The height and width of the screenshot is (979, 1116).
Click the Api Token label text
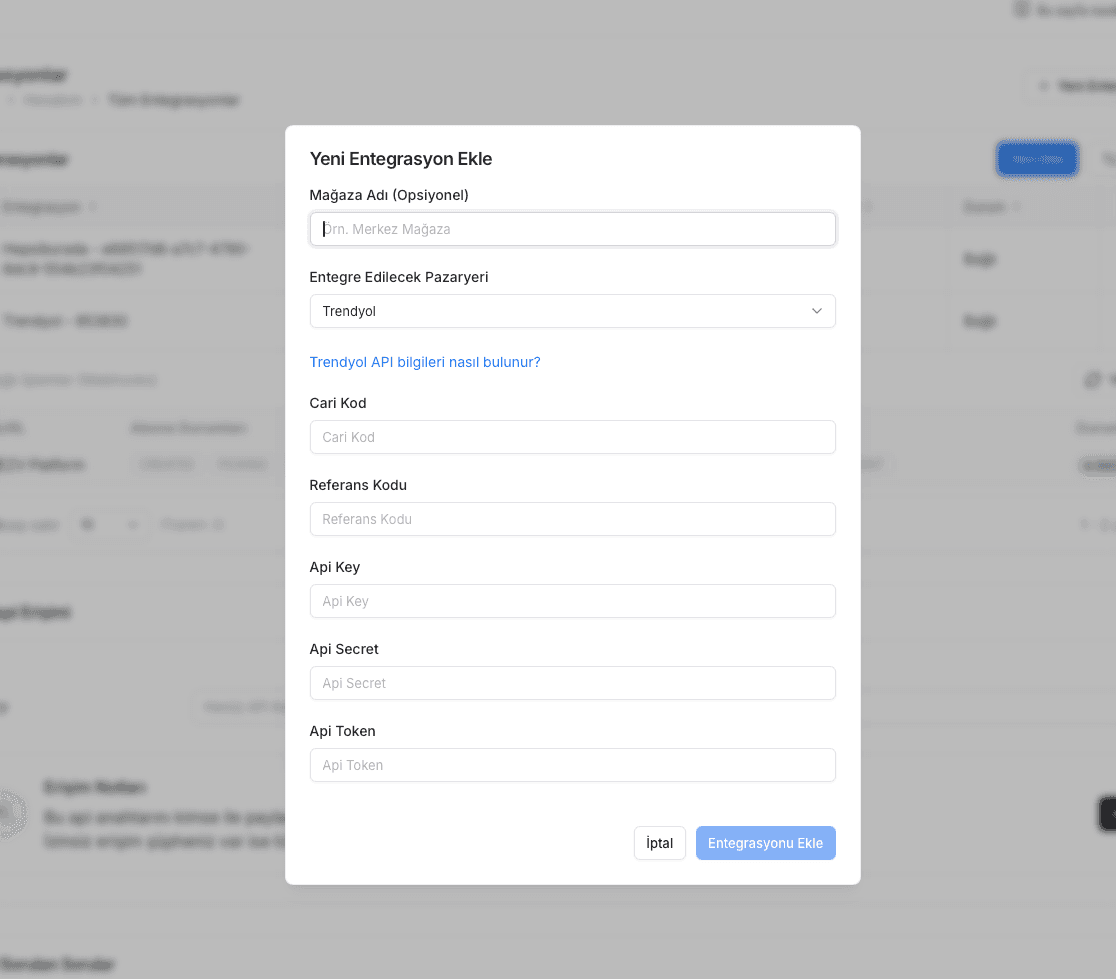tap(342, 731)
